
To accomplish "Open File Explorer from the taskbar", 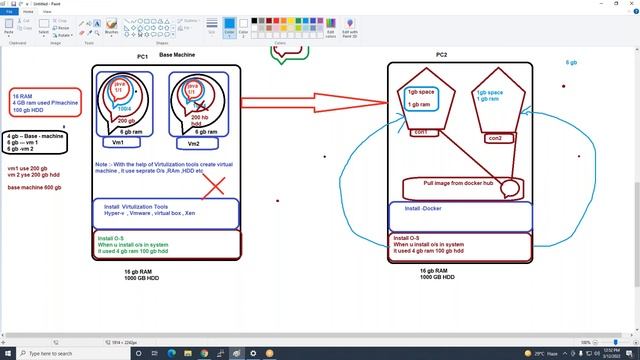I will click(x=188, y=353).
